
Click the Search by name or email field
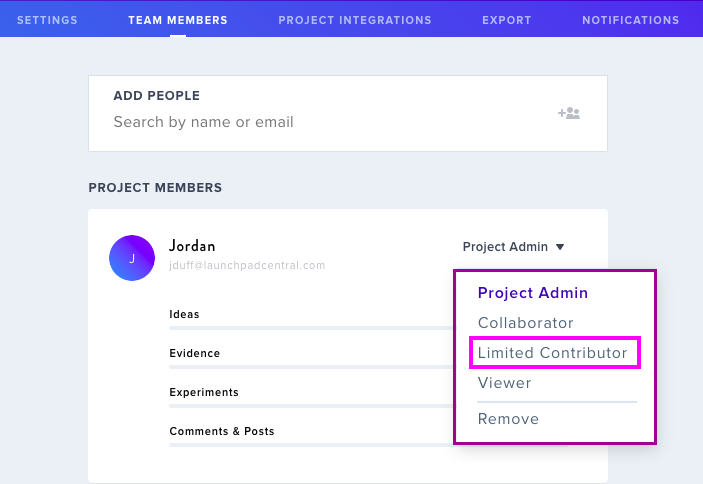pyautogui.click(x=332, y=122)
